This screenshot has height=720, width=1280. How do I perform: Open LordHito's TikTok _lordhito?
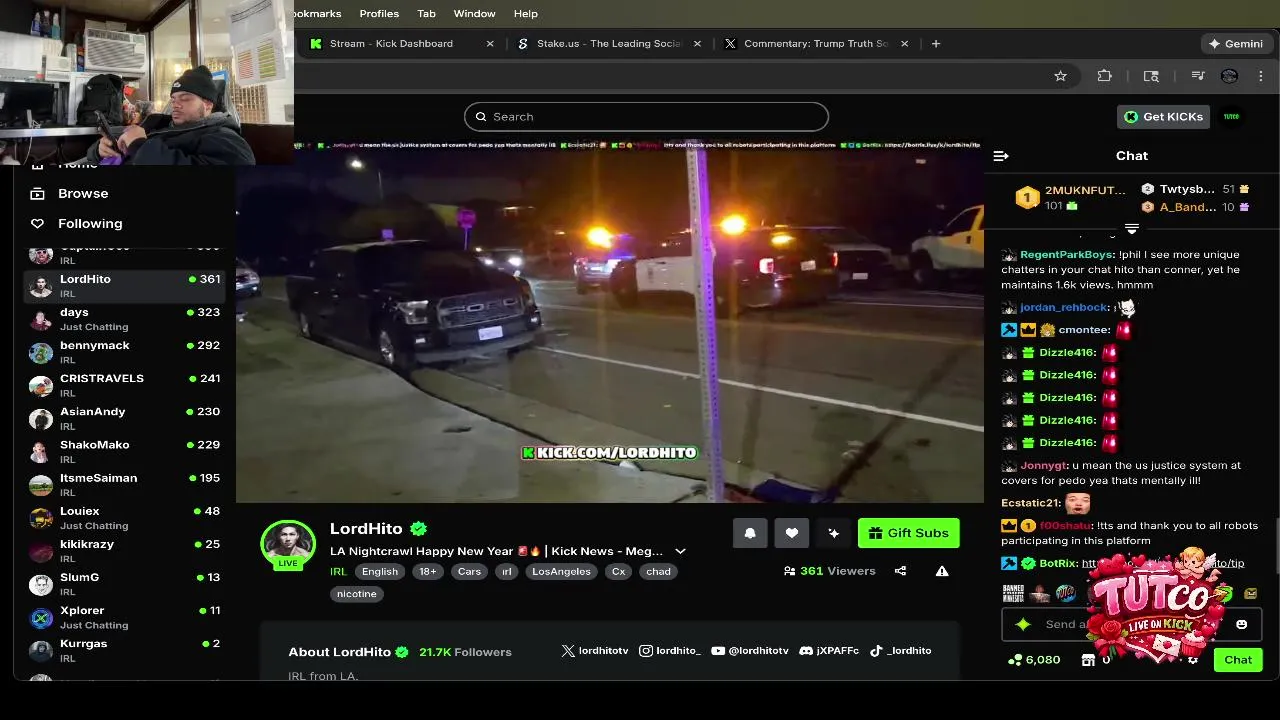[900, 651]
